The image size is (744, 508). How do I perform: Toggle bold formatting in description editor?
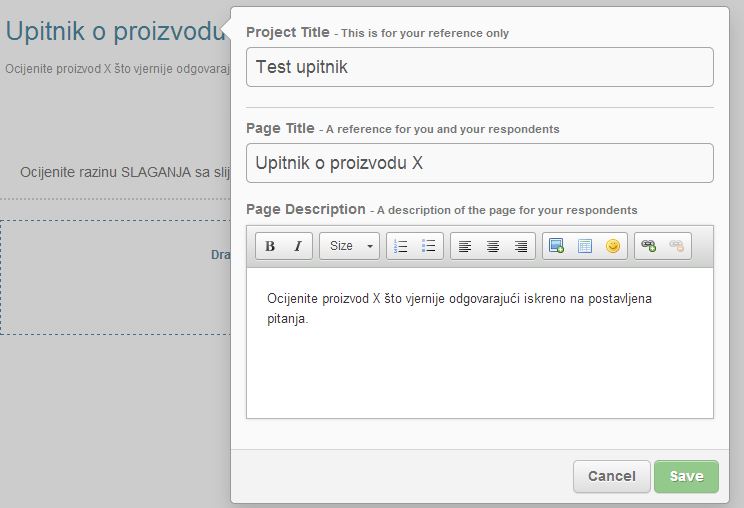click(270, 246)
